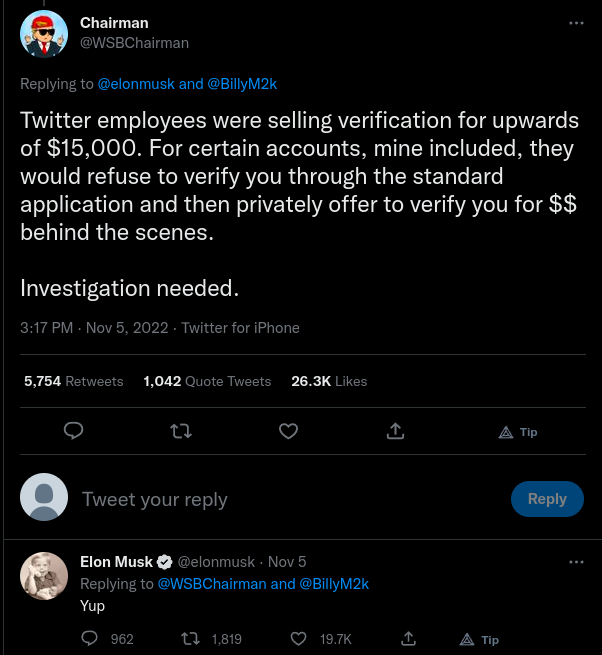602x655 pixels.
Task: Open the @elonmusk mention link in replying-to line
Action: (x=136, y=84)
